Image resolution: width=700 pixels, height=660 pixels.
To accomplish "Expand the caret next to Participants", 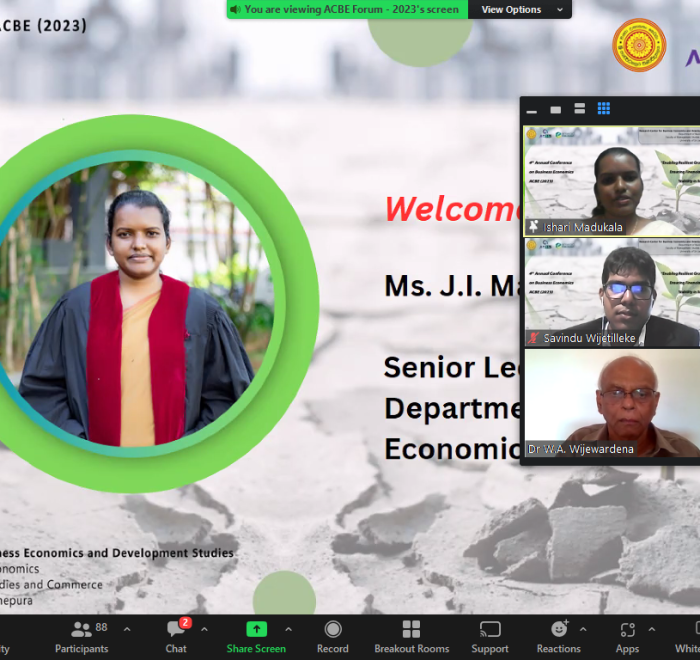I will pyautogui.click(x=126, y=629).
